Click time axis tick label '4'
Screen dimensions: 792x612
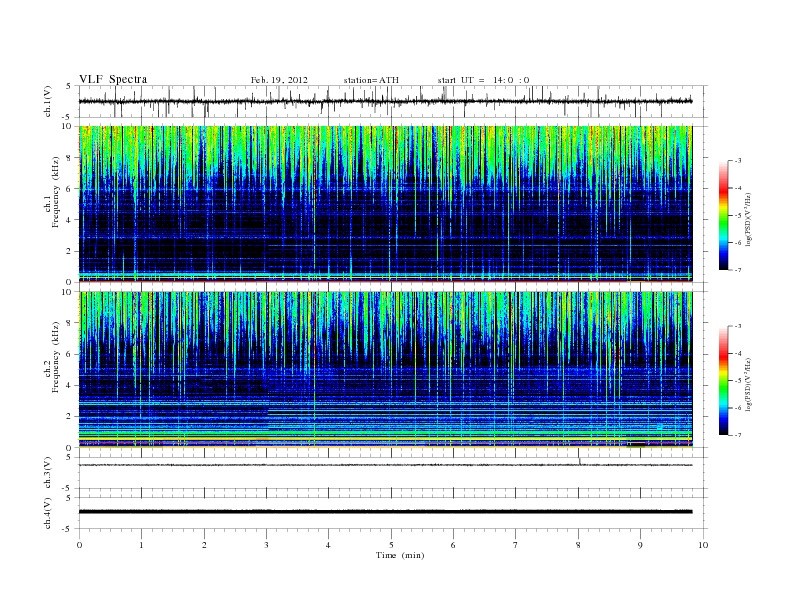point(328,545)
